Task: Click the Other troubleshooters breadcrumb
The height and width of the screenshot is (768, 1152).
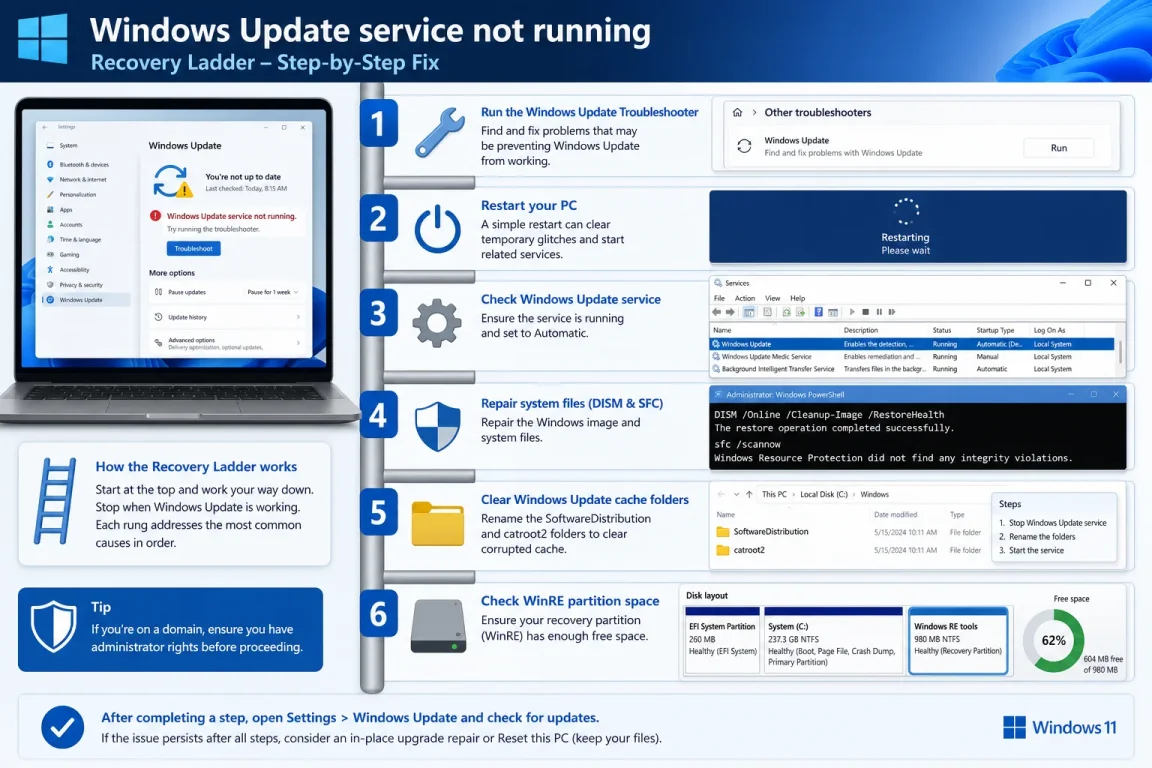Action: coord(818,112)
